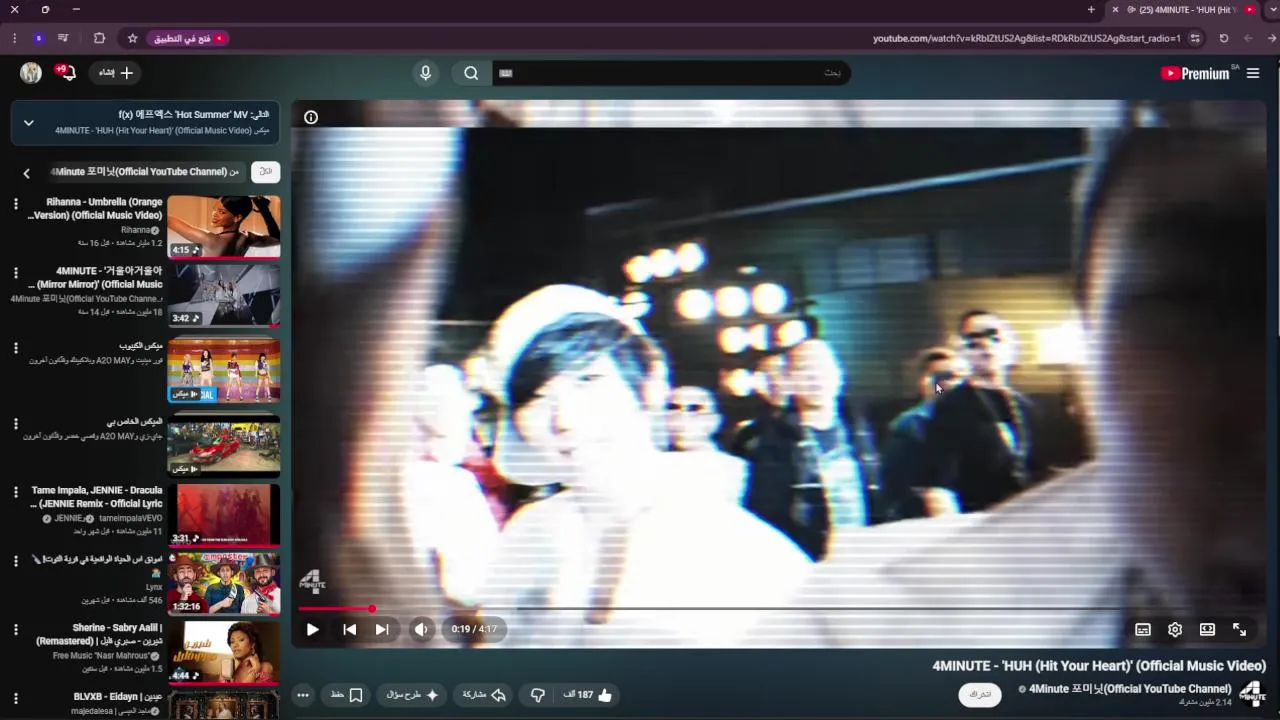Open more actions three-dot menu below video
This screenshot has height=720, width=1280.
(303, 695)
